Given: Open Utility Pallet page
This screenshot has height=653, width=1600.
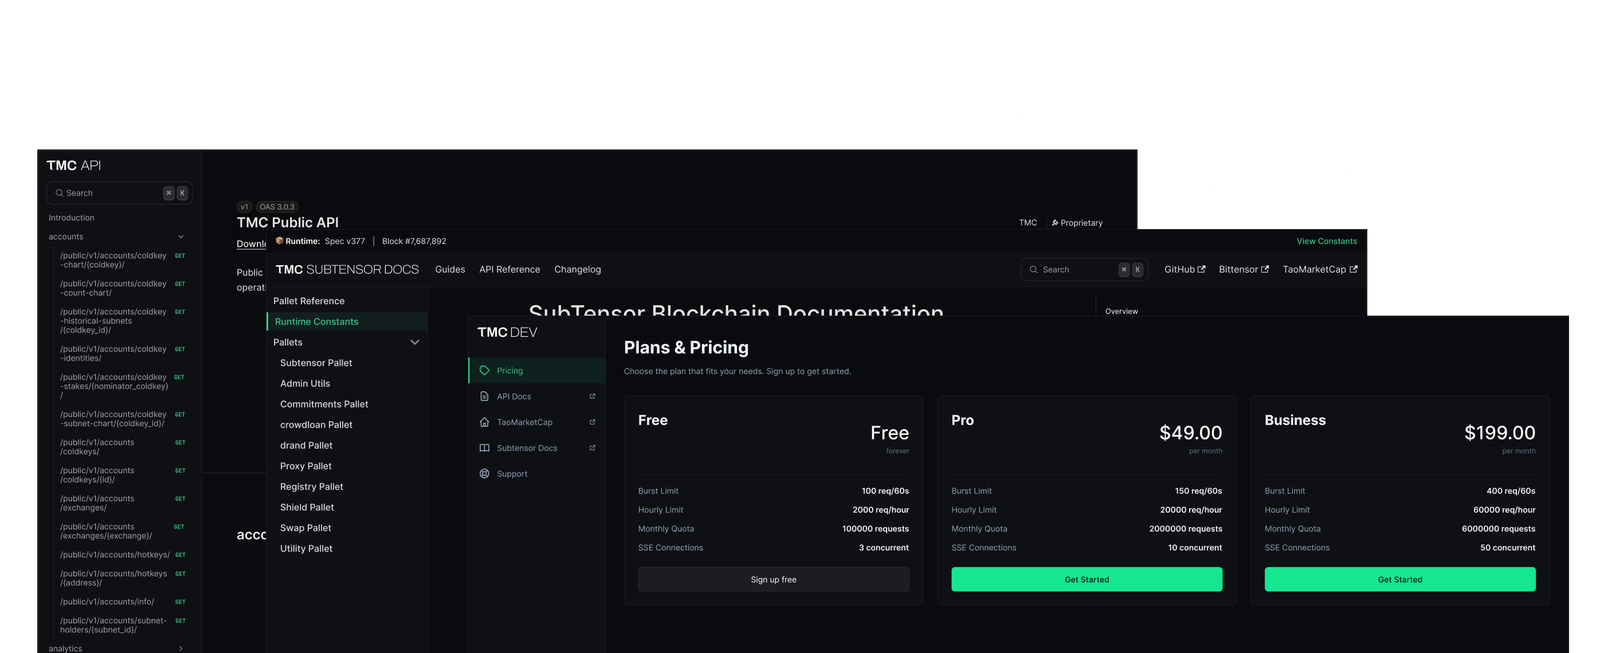Looking at the screenshot, I should [306, 549].
